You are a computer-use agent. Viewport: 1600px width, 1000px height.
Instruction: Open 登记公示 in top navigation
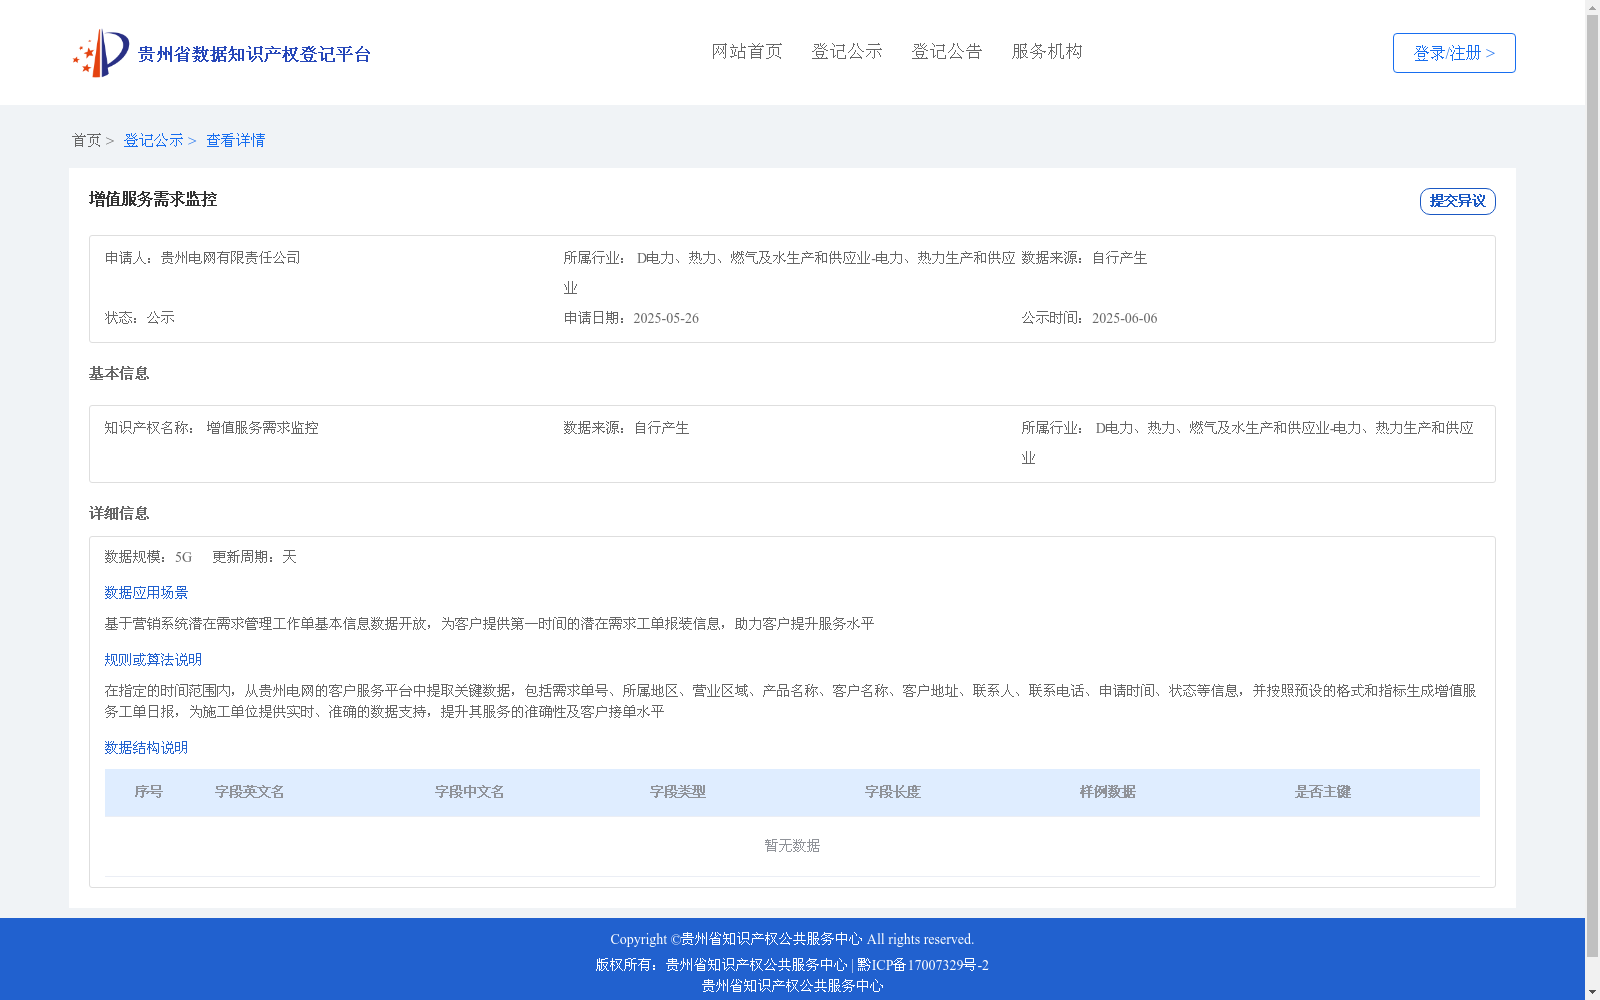[847, 51]
